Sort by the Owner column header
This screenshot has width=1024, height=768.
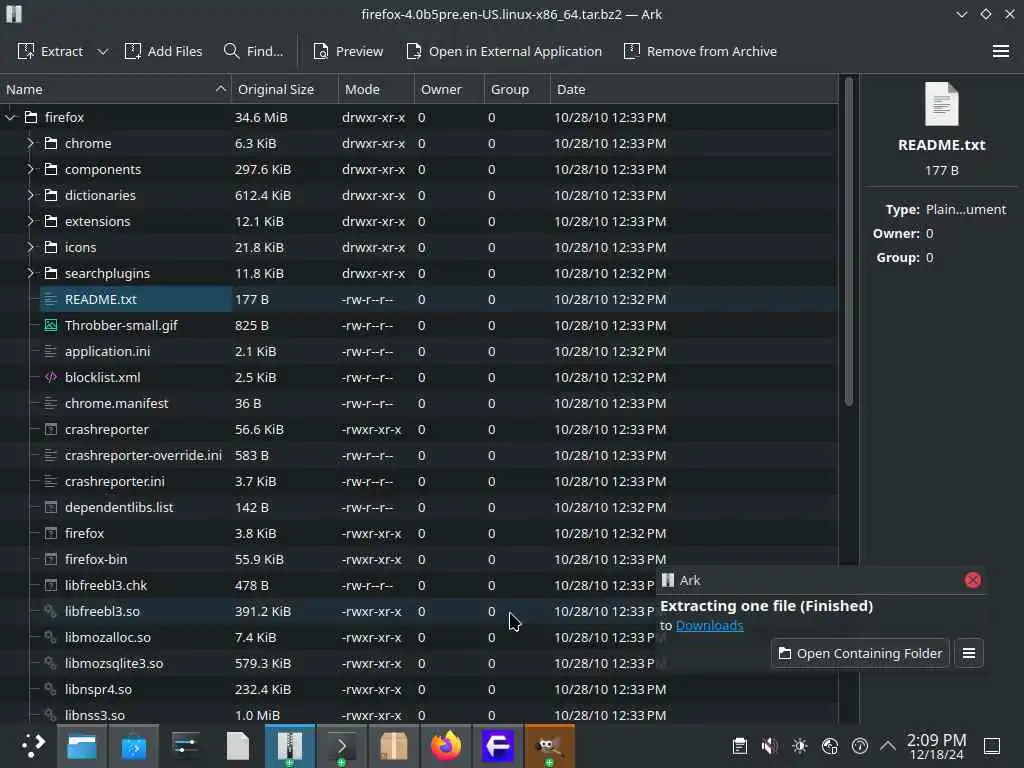449,89
